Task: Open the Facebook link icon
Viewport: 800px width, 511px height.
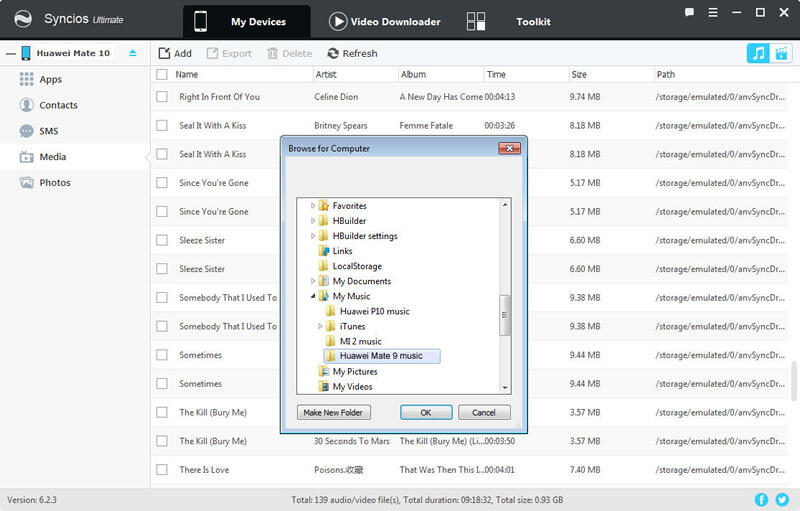Action: tap(761, 499)
